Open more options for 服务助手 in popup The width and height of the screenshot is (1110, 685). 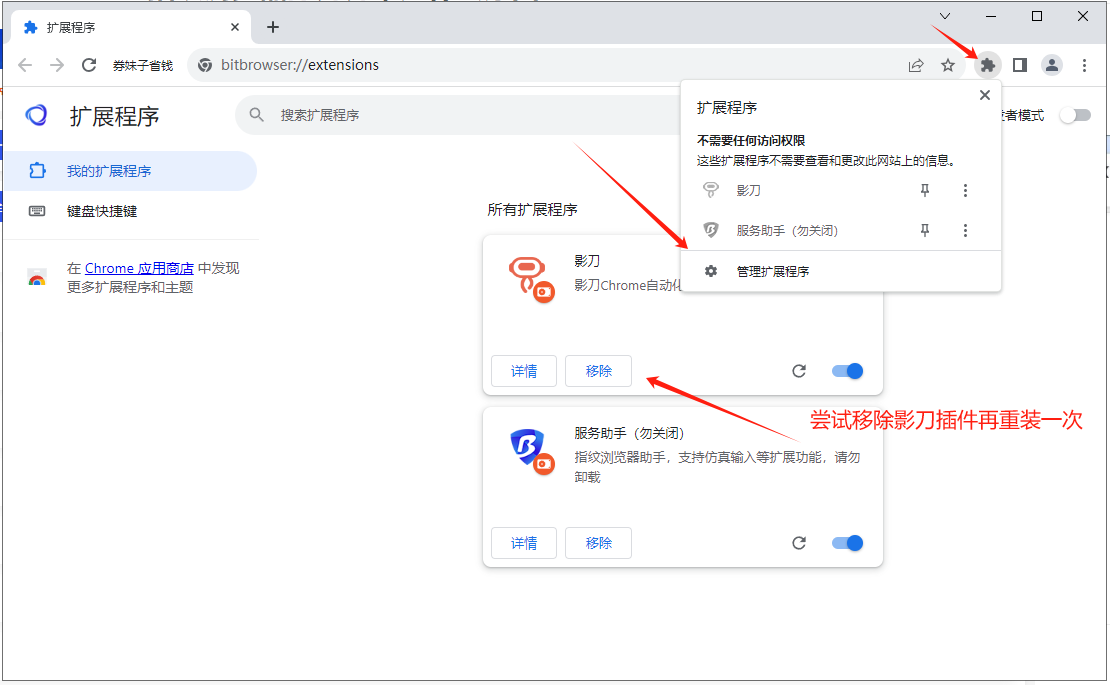(965, 230)
